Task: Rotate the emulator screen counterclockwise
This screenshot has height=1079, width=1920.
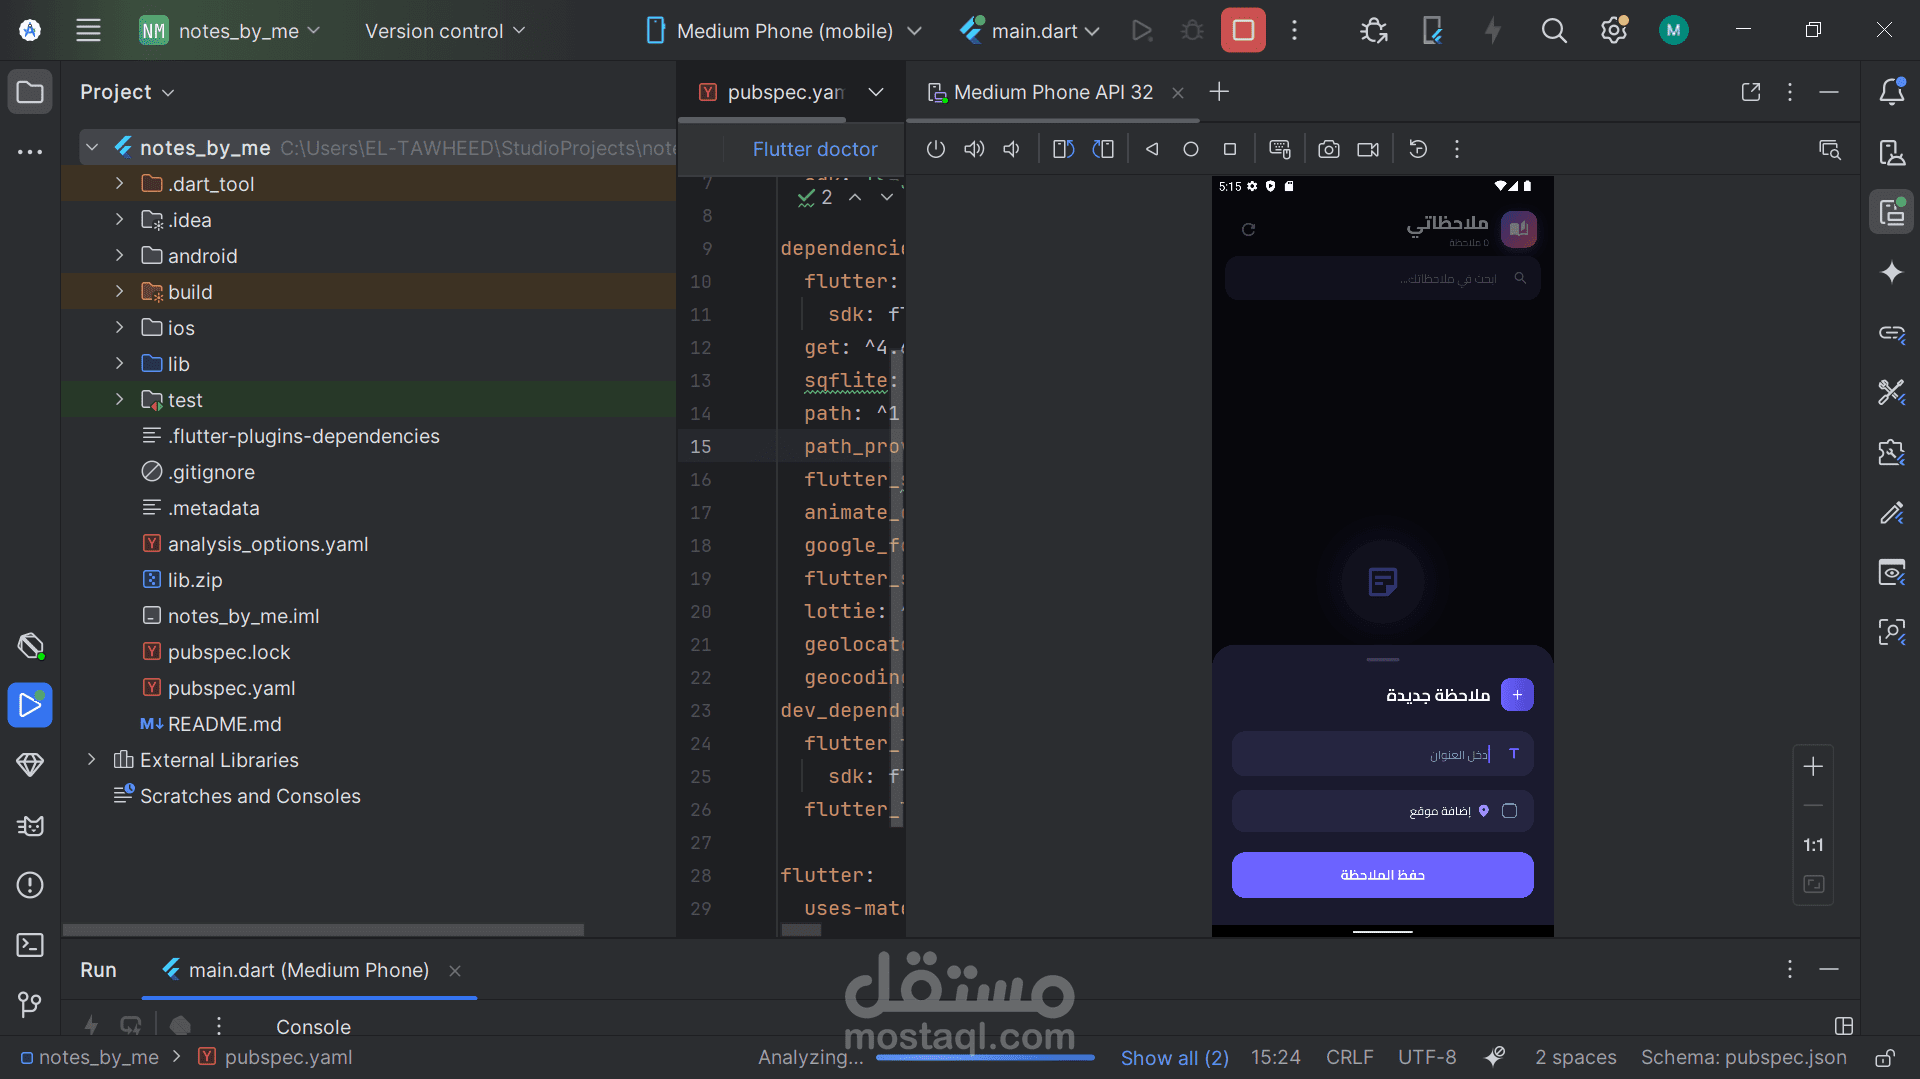Action: click(1062, 148)
